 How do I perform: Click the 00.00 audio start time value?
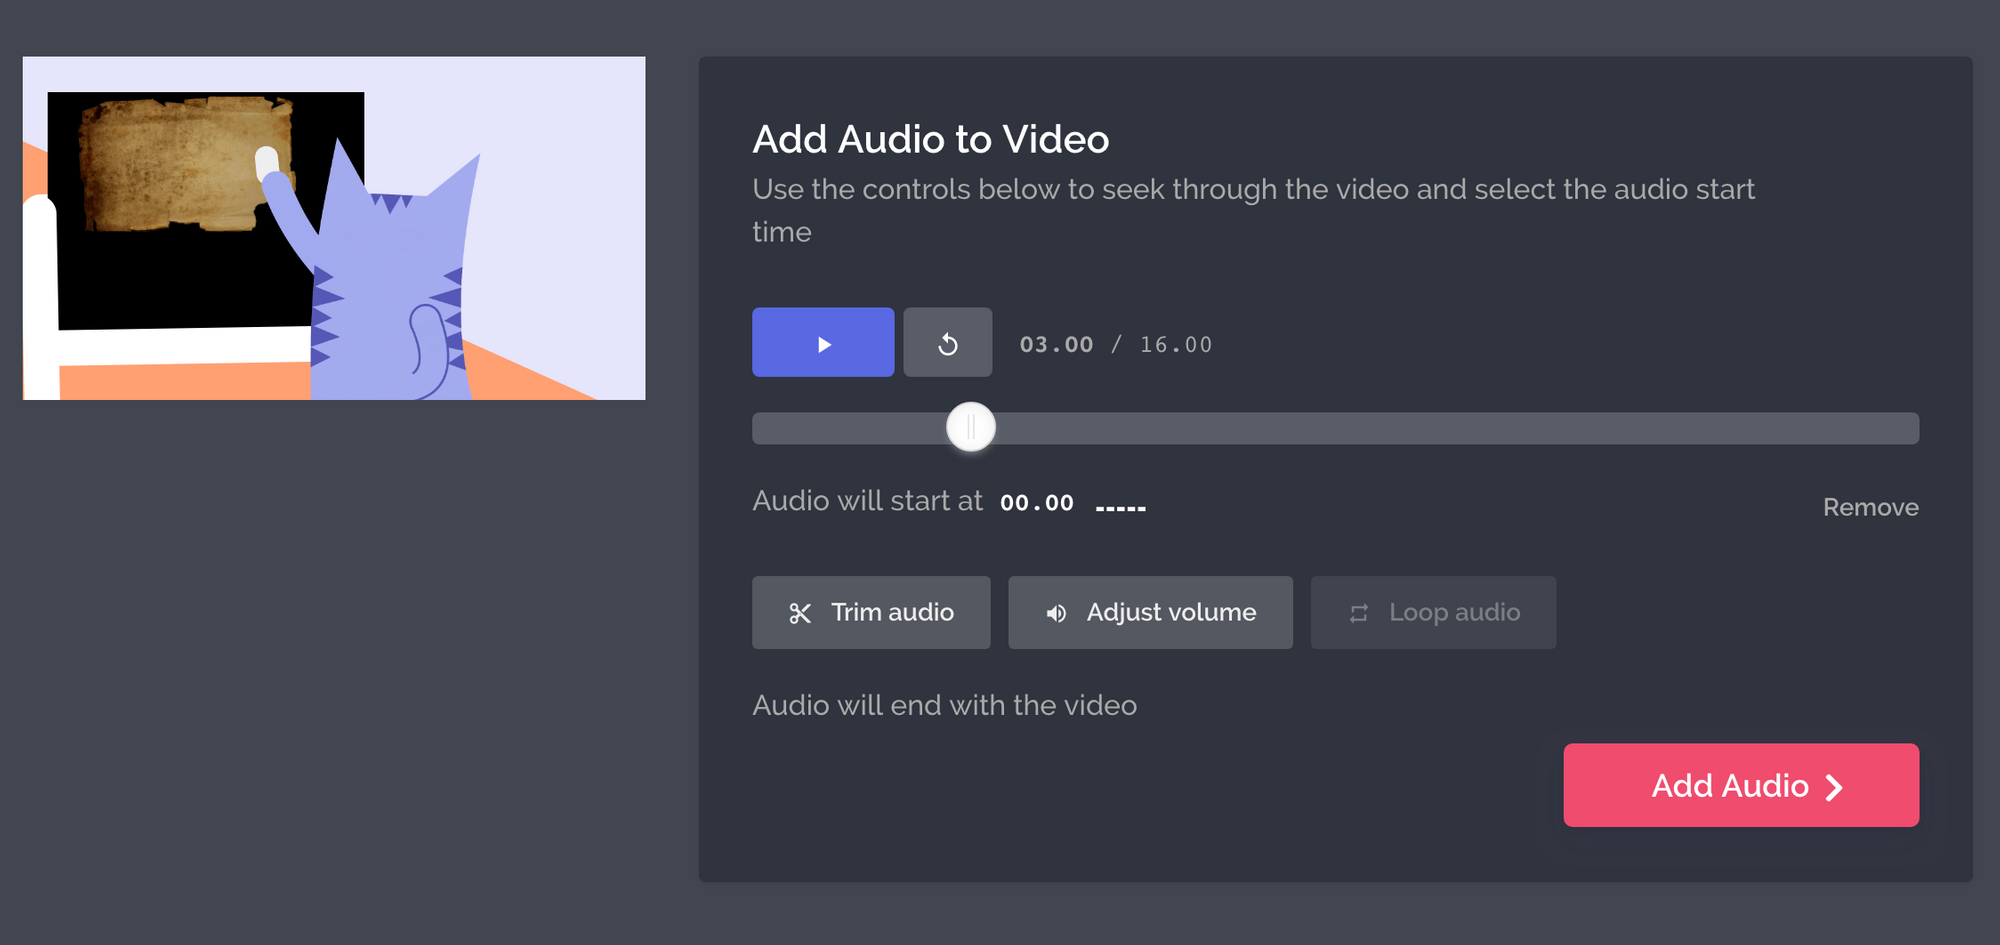(1037, 502)
